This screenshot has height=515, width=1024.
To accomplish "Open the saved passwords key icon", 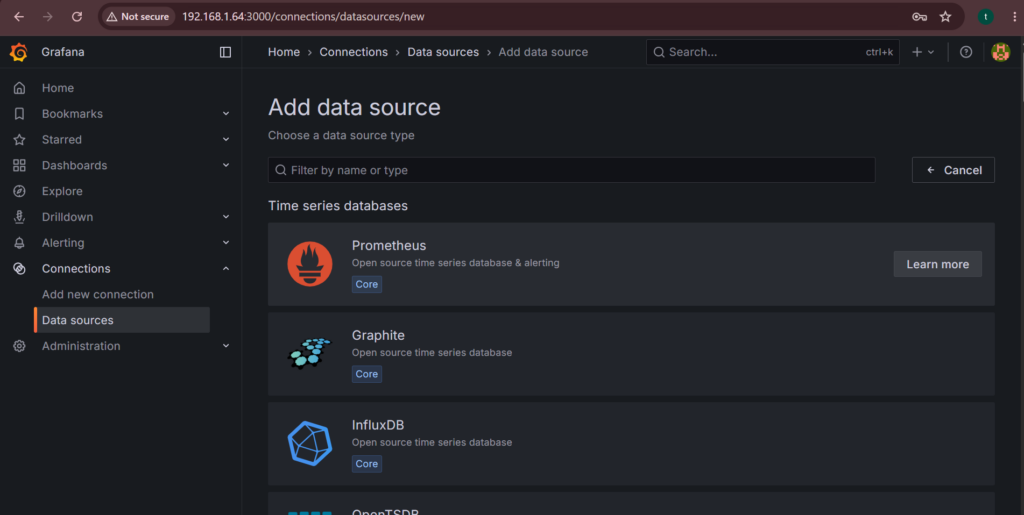I will [x=920, y=17].
